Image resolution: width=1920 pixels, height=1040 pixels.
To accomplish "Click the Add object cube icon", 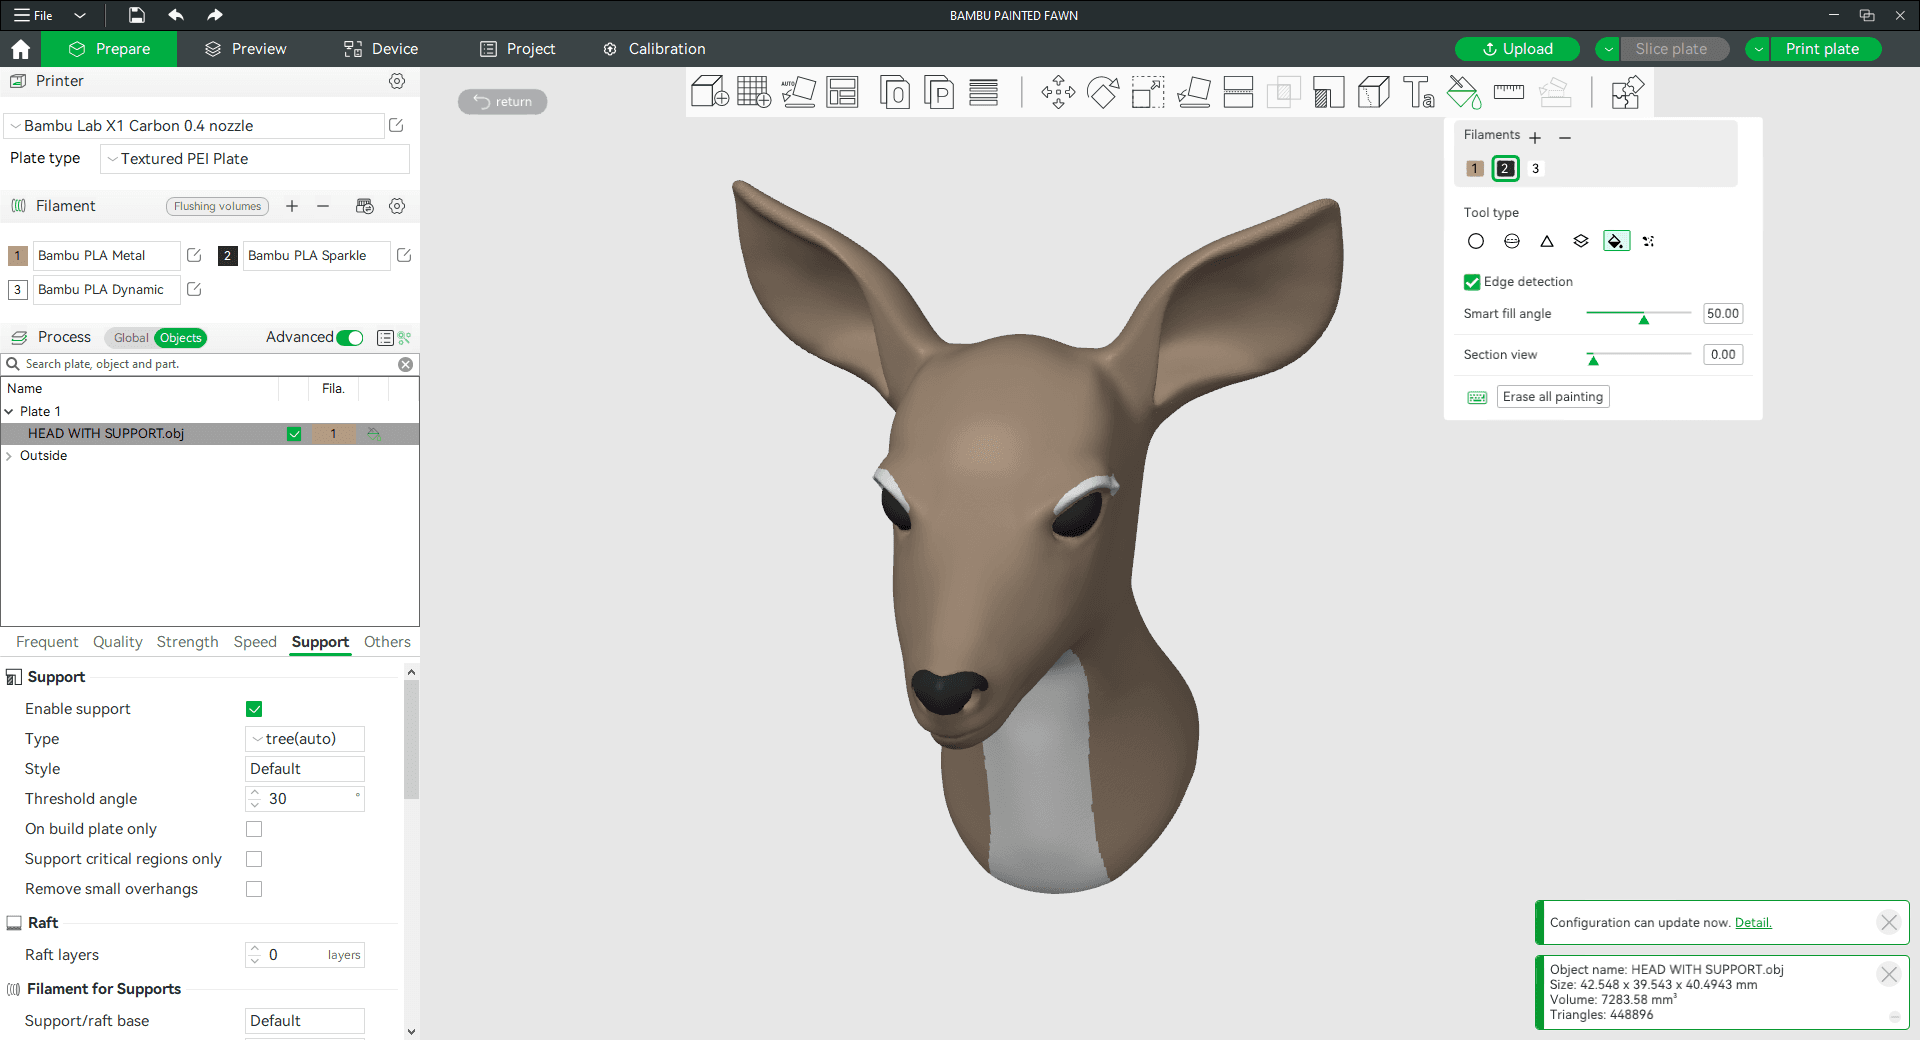I will [710, 92].
